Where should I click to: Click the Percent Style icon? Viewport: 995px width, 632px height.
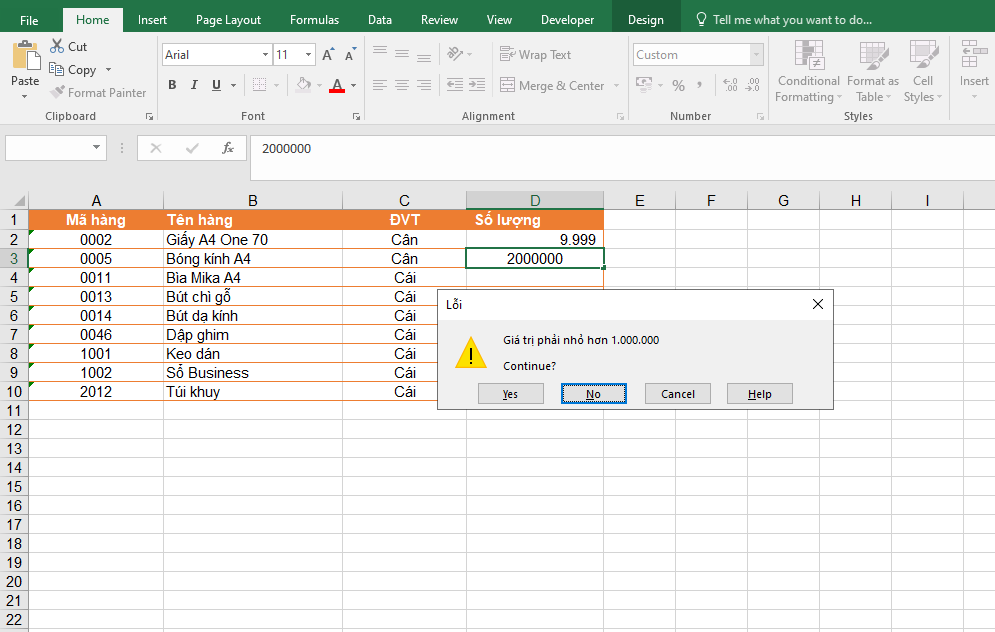click(x=678, y=86)
